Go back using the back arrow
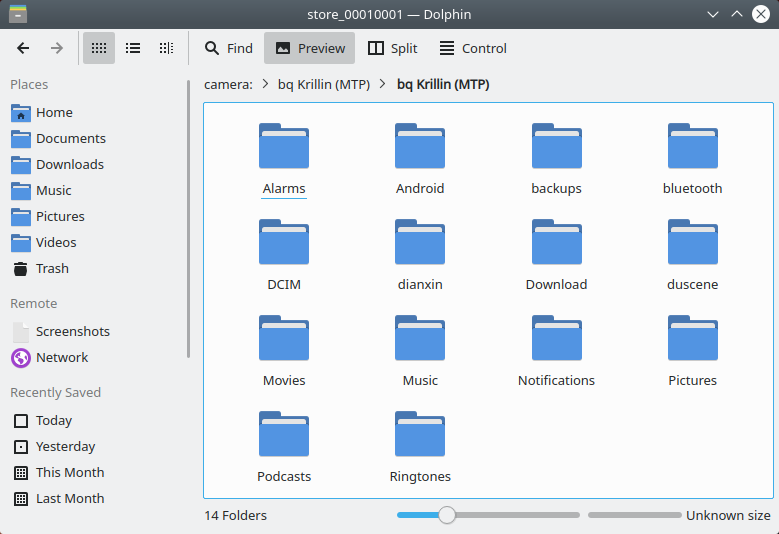Viewport: 779px width, 534px height. point(24,48)
